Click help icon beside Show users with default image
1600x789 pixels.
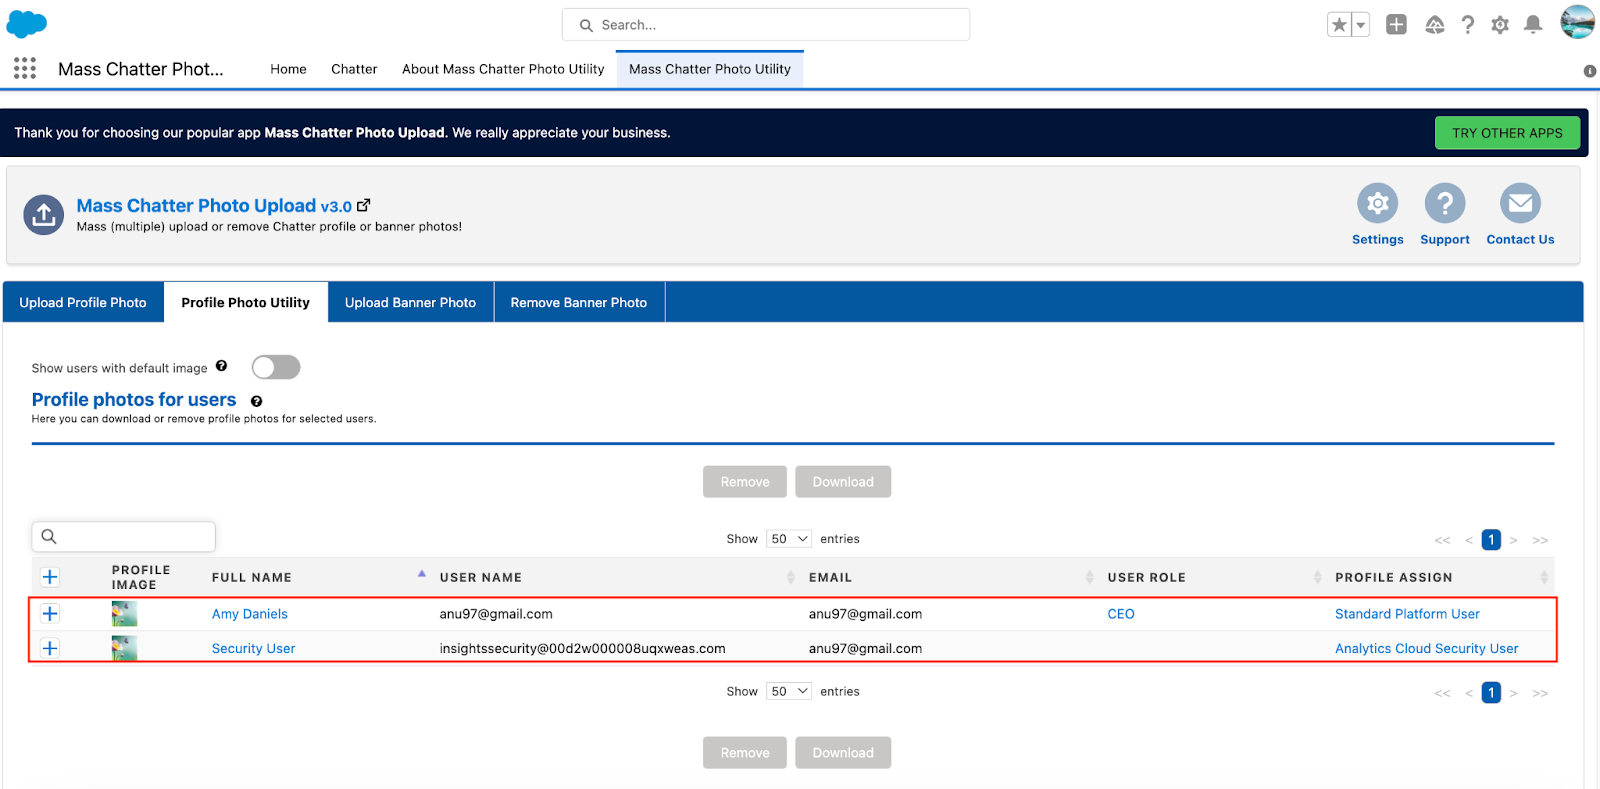222,366
